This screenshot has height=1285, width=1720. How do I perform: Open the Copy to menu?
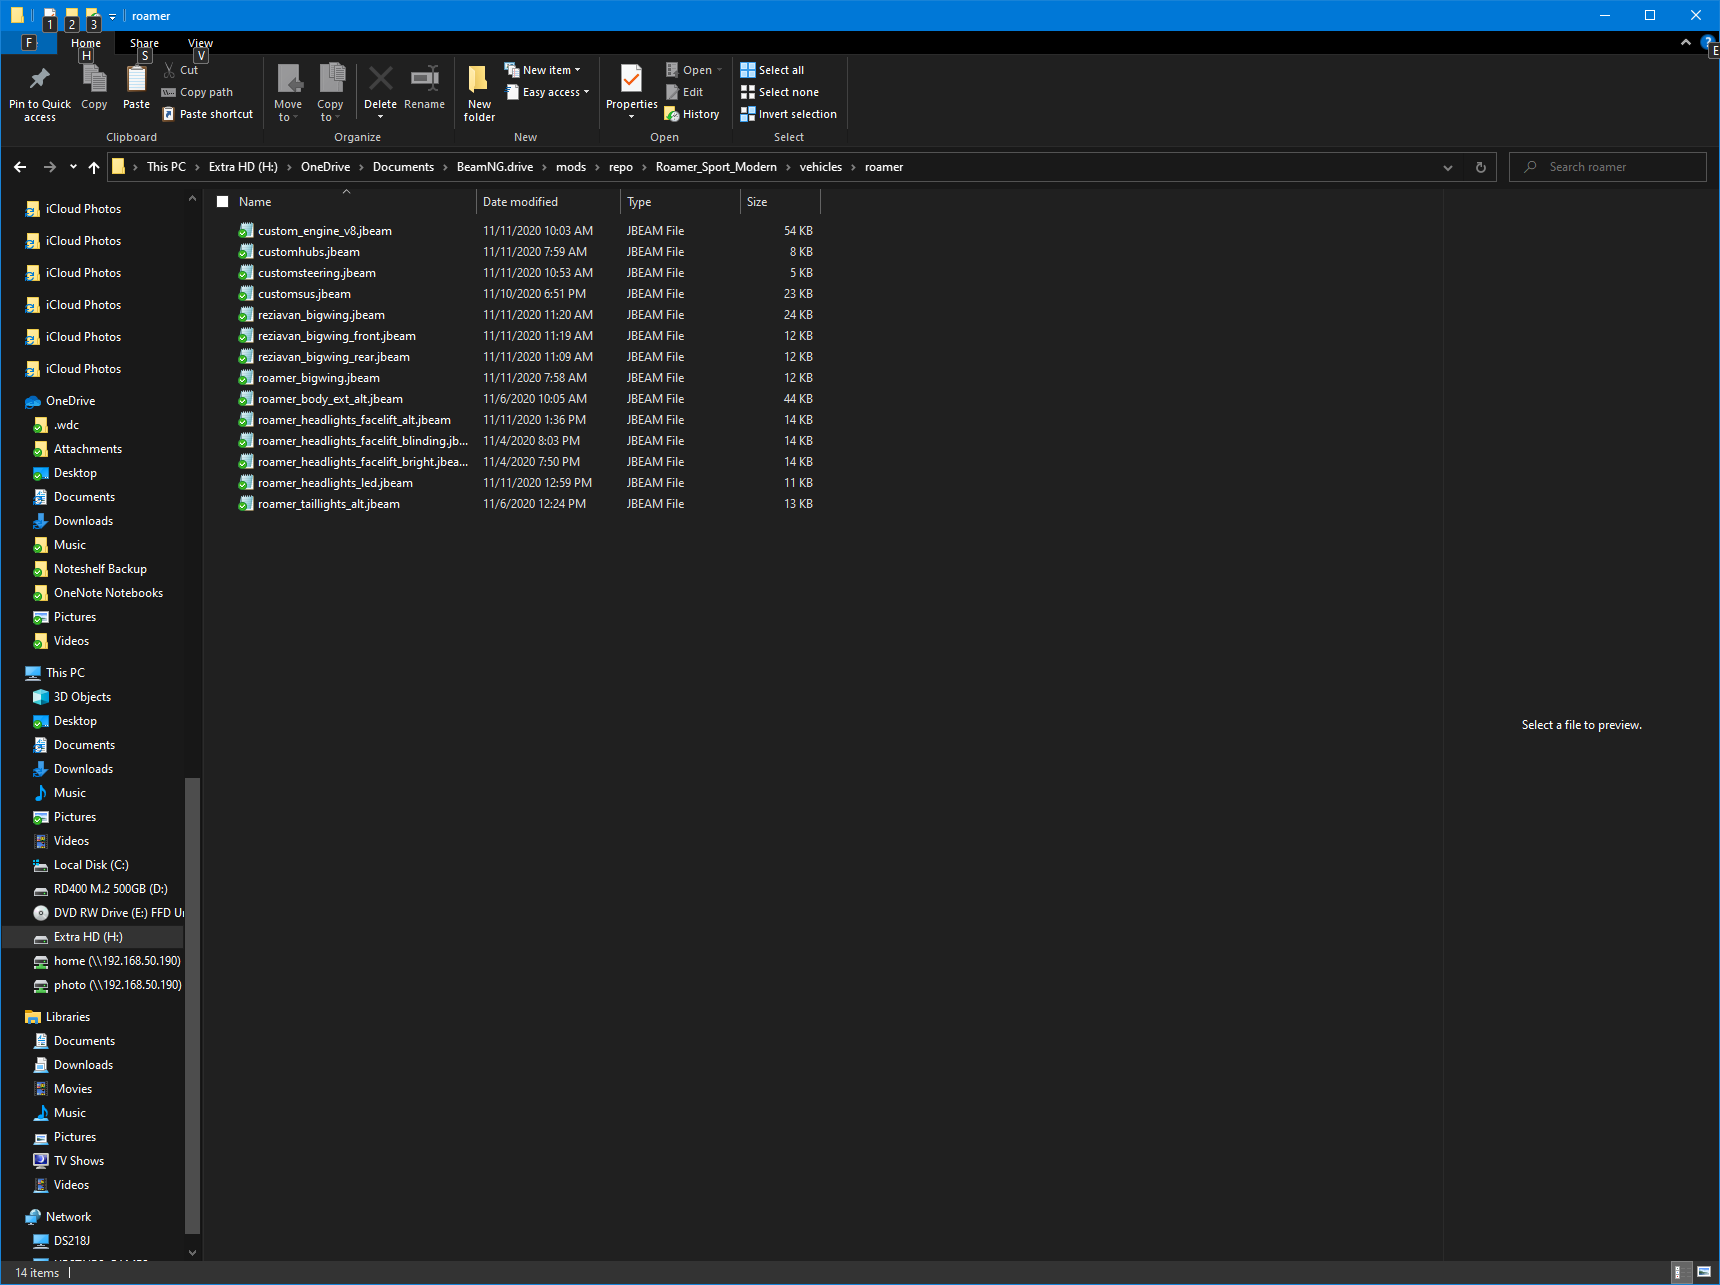[330, 93]
